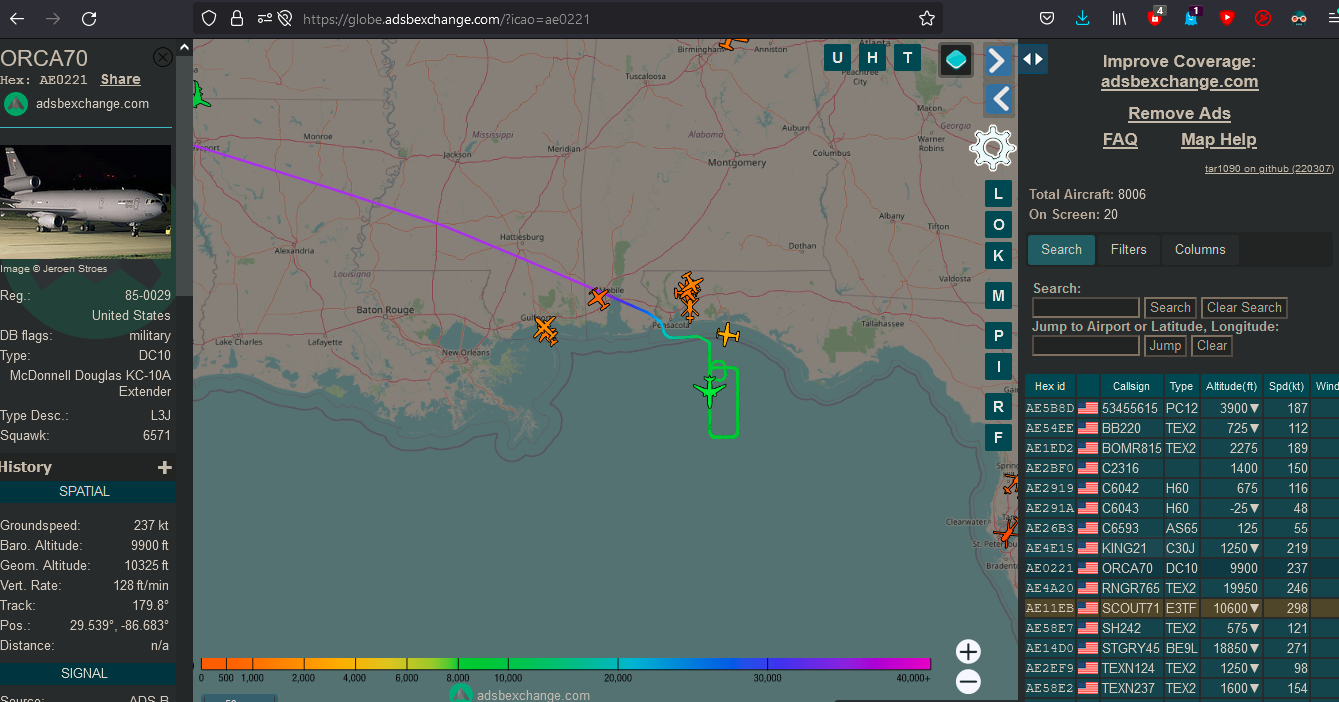Select the KING21 row in table
The image size is (1339, 702).
[1182, 548]
